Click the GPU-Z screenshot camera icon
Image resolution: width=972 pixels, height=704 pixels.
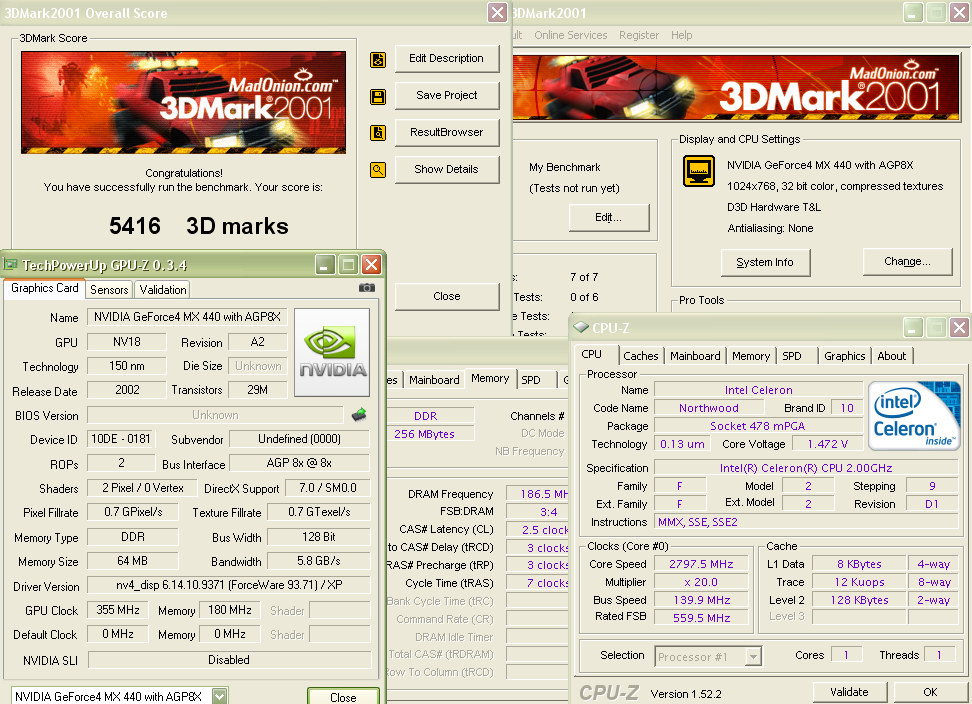[366, 288]
